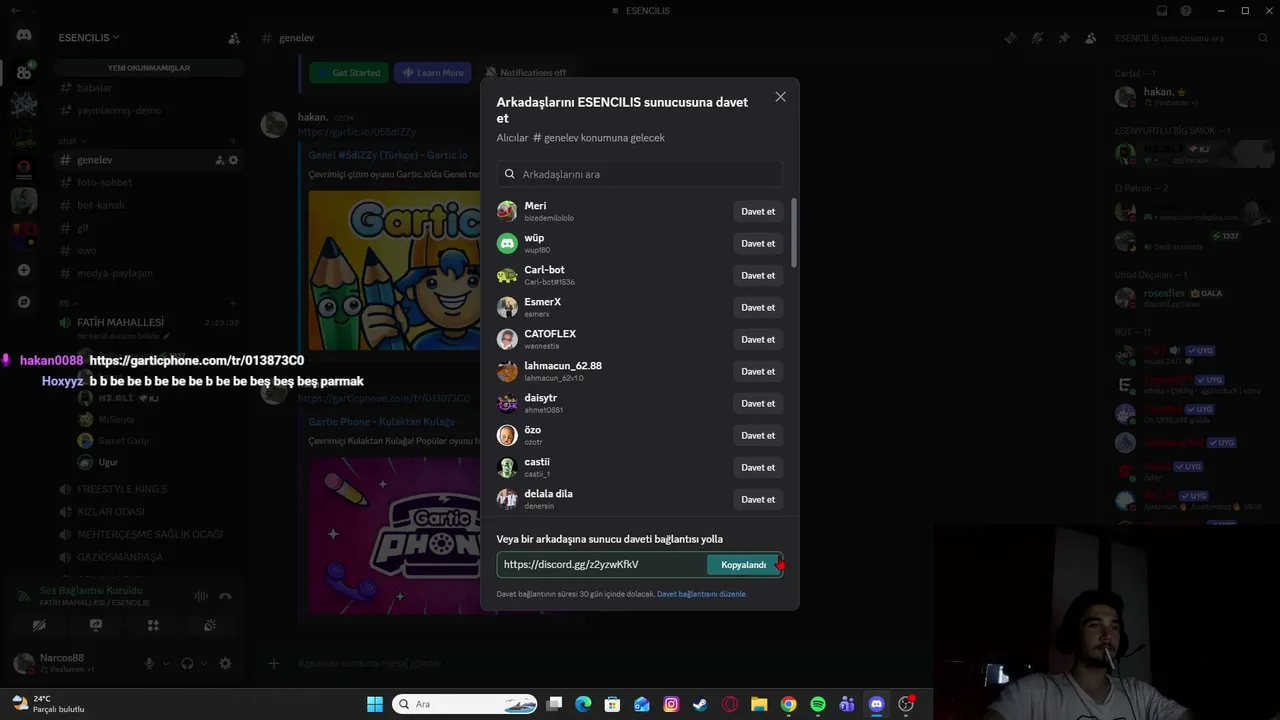Add a channel to the chat category
The width and height of the screenshot is (1280, 720).
233,141
